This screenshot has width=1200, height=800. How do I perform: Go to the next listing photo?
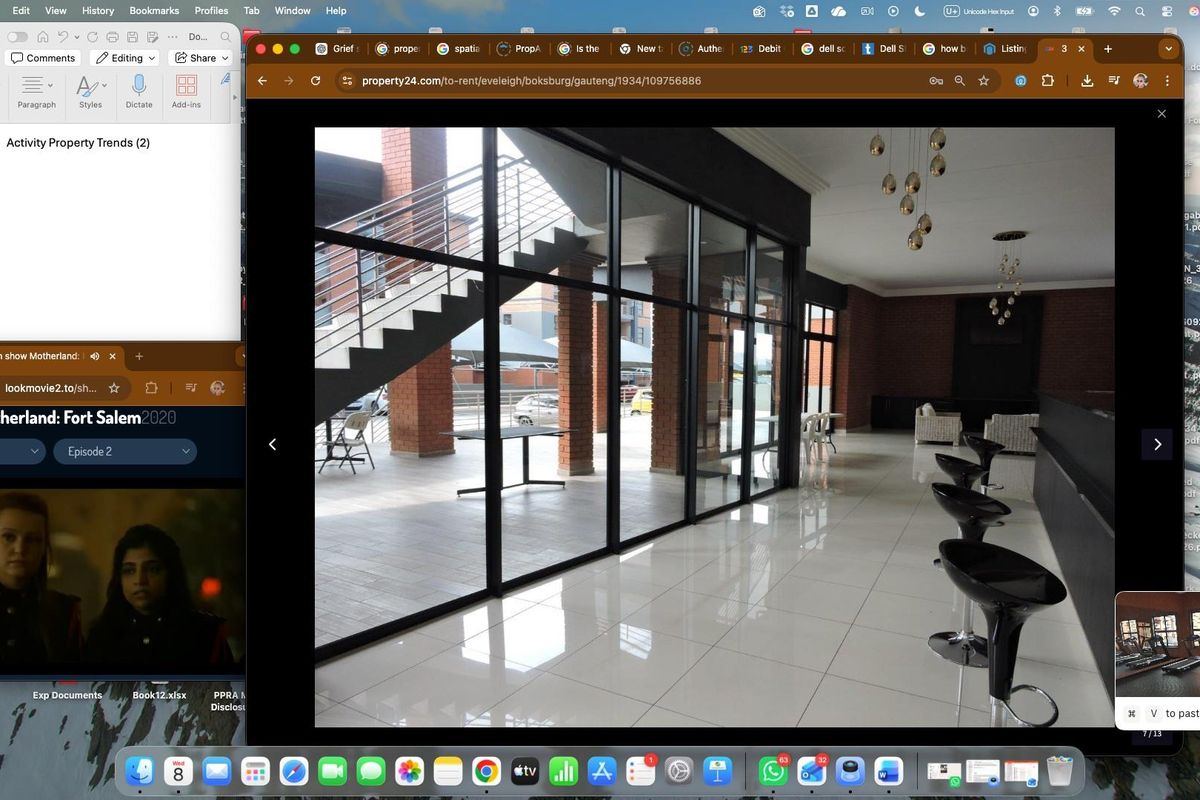[x=1157, y=444]
